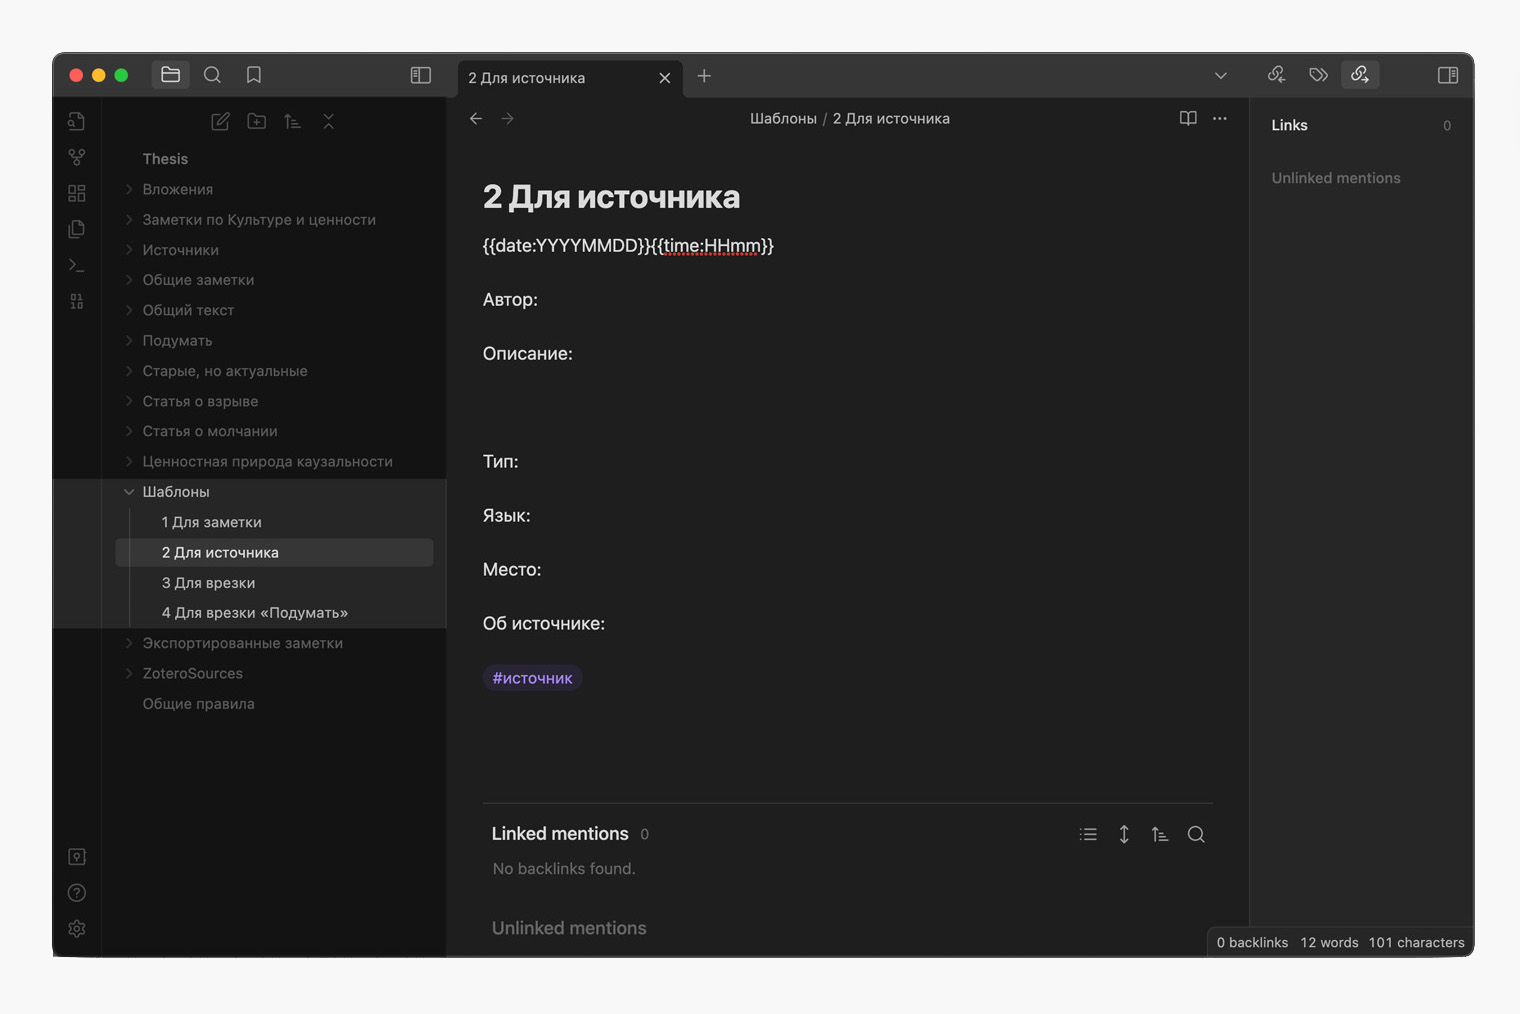This screenshot has height=1014, width=1520.
Task: Expand Unlinked mentions under the note
Action: [x=569, y=928]
